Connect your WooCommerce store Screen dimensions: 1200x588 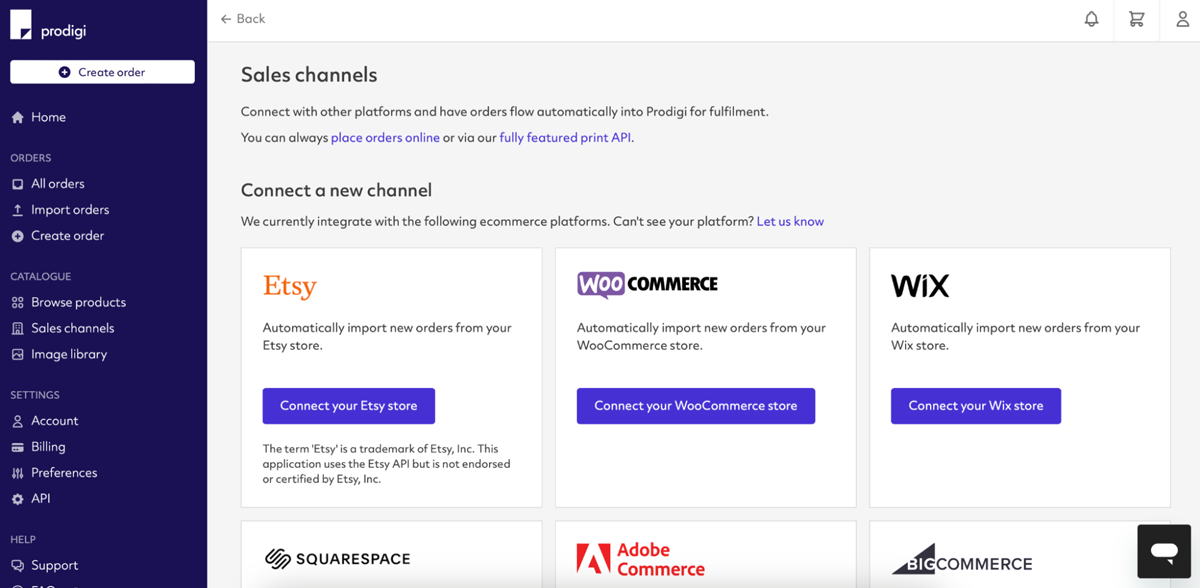[695, 406]
